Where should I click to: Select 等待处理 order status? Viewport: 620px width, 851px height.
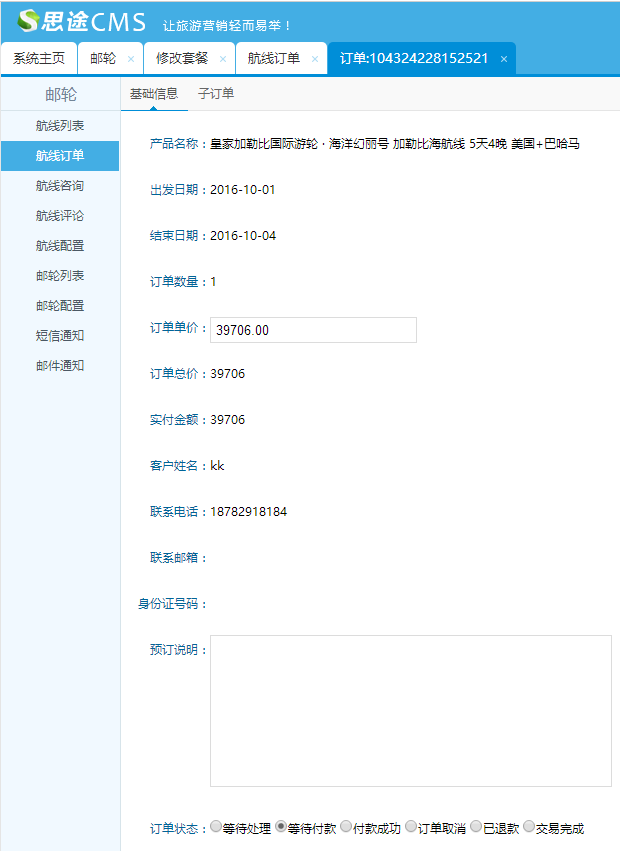point(216,827)
